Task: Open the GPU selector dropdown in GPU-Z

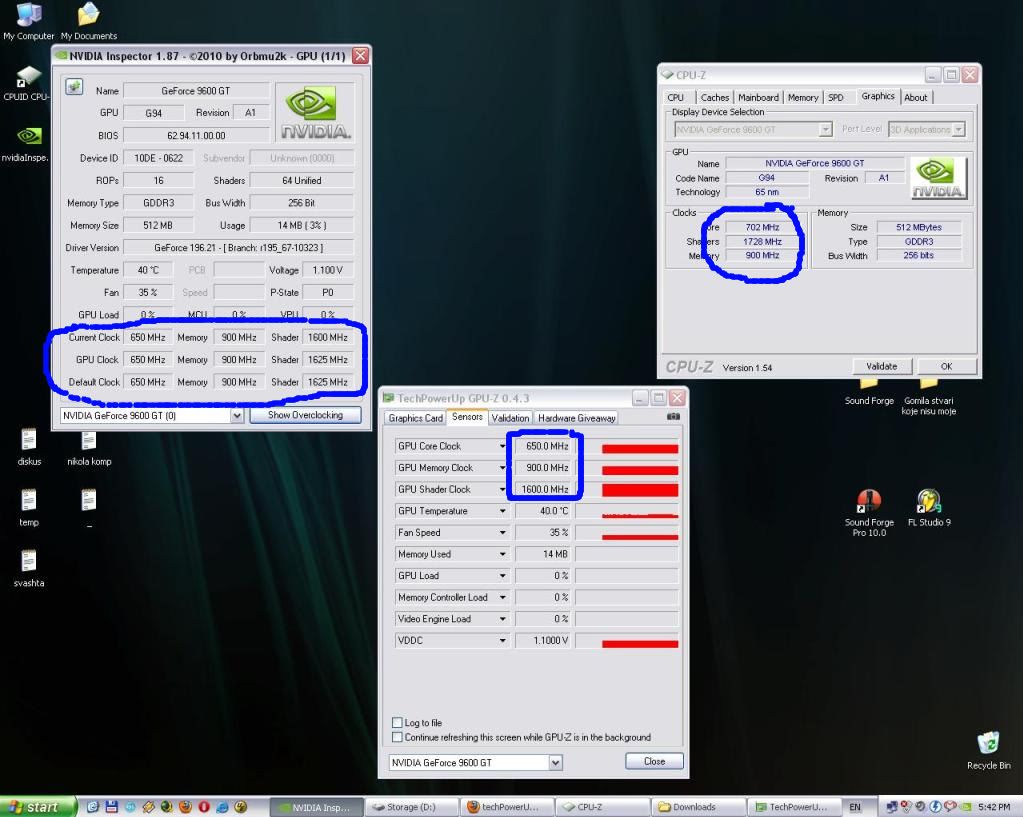Action: point(555,762)
